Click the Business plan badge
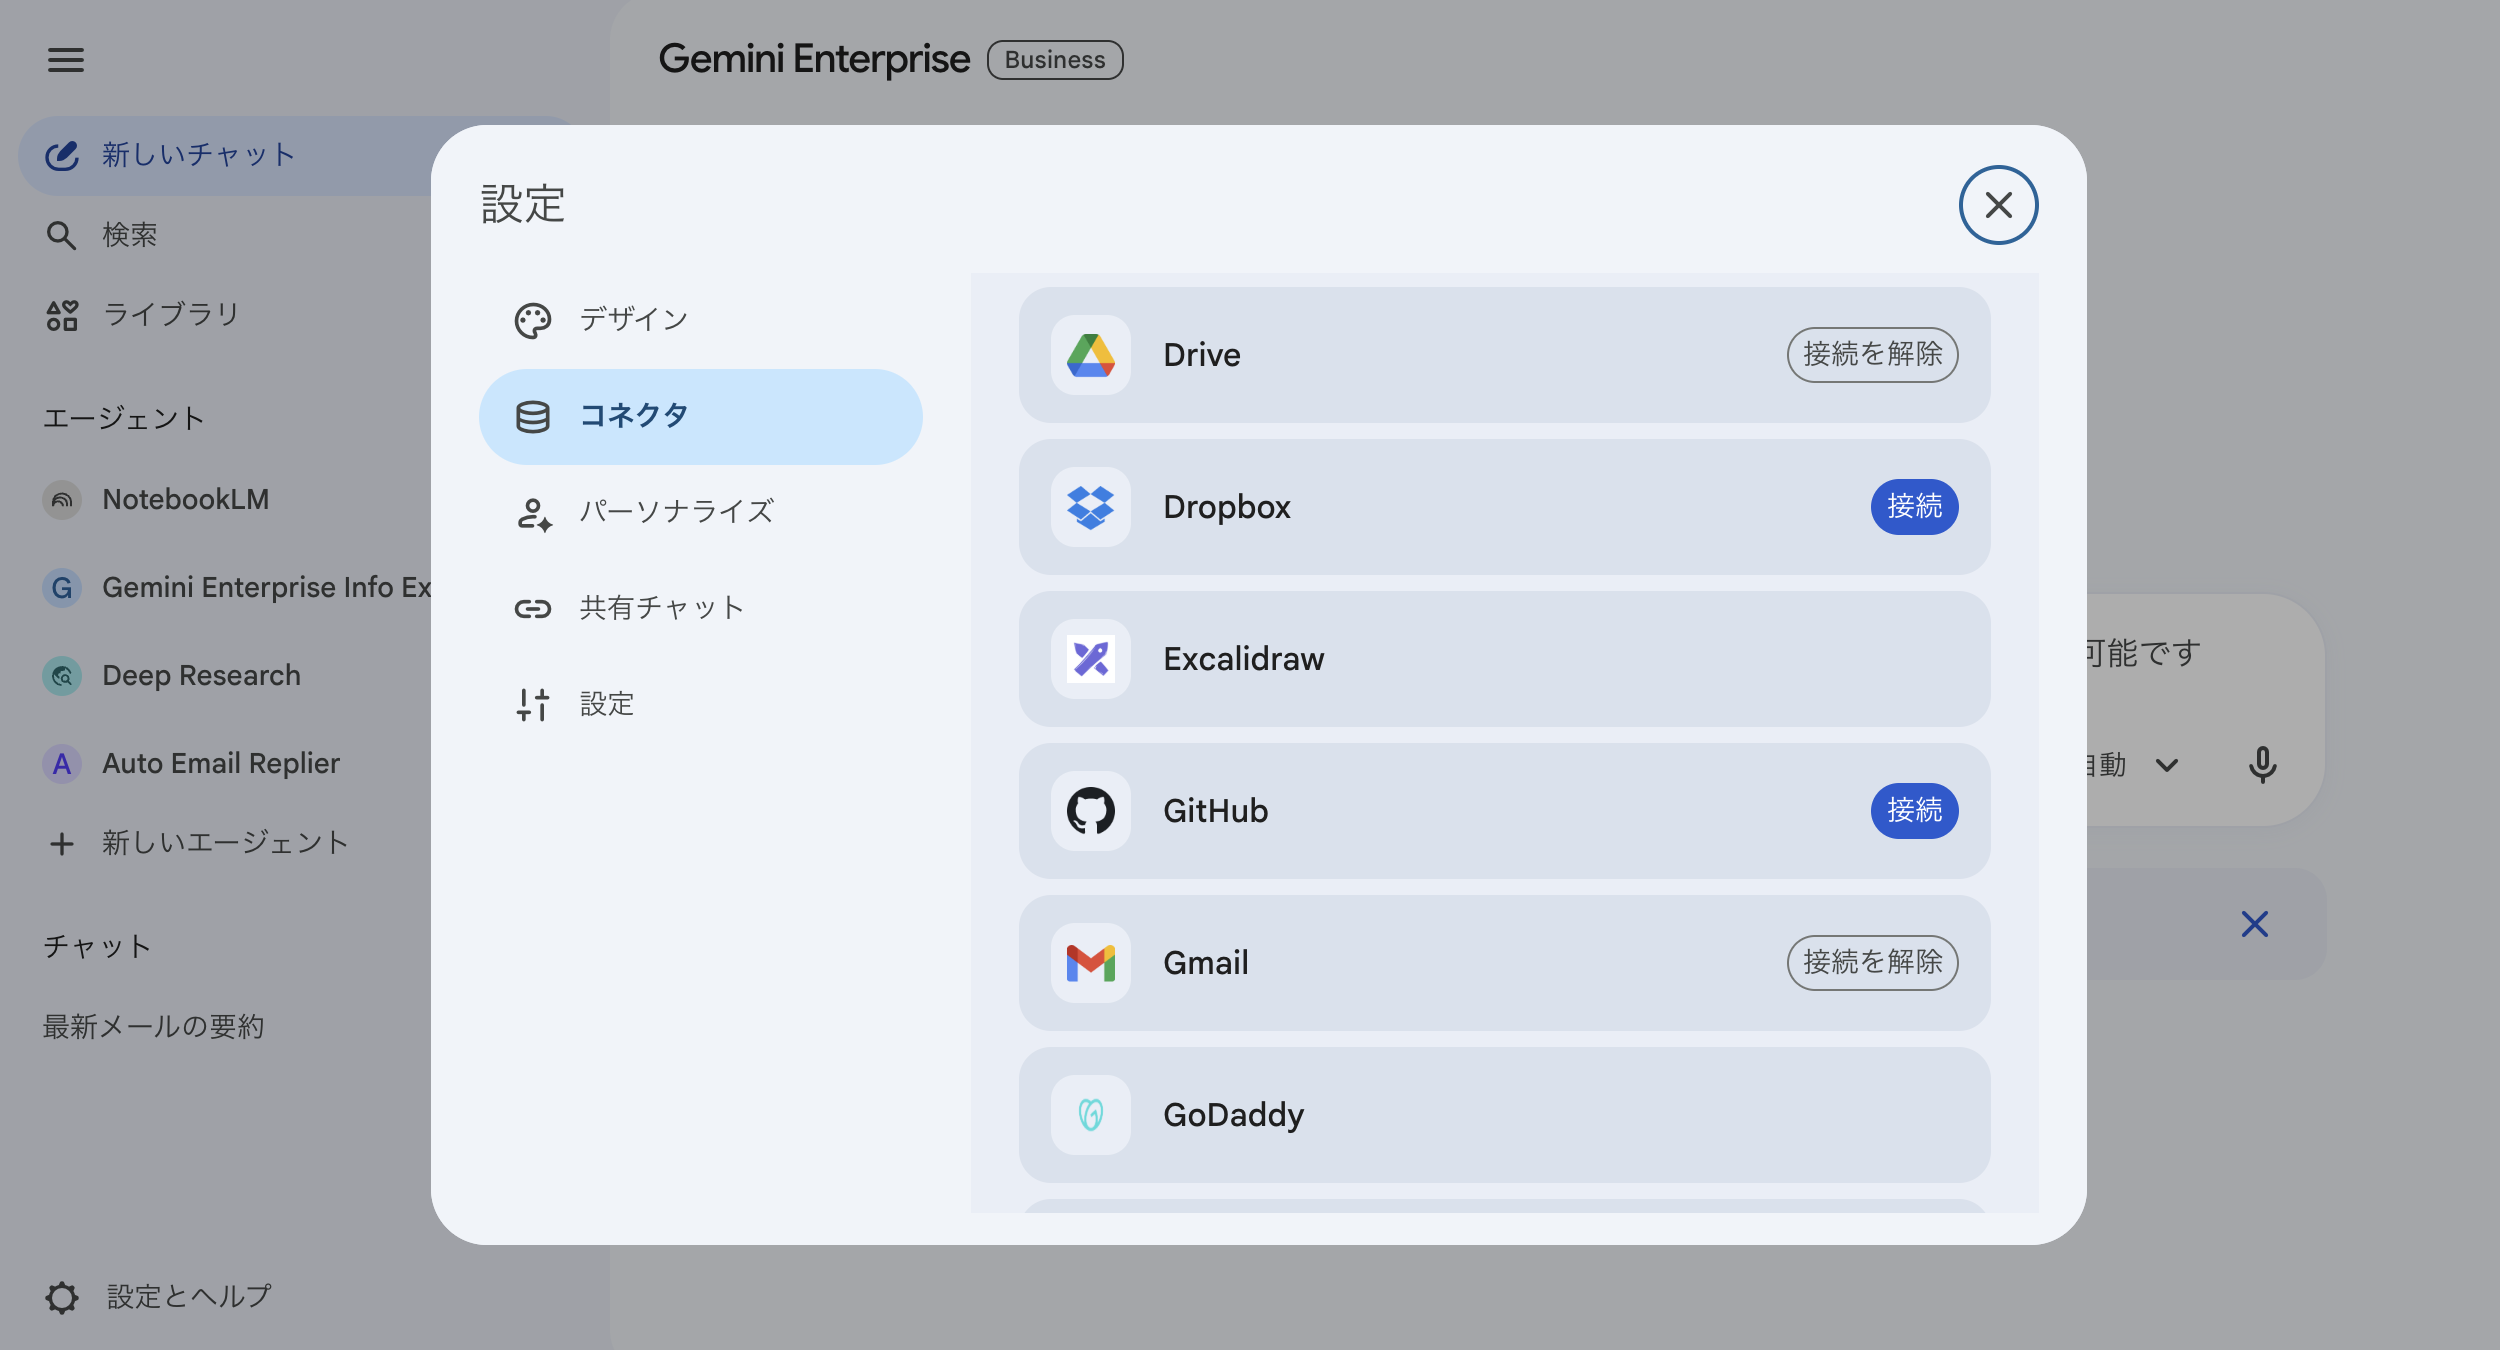The width and height of the screenshot is (2500, 1350). (x=1055, y=60)
